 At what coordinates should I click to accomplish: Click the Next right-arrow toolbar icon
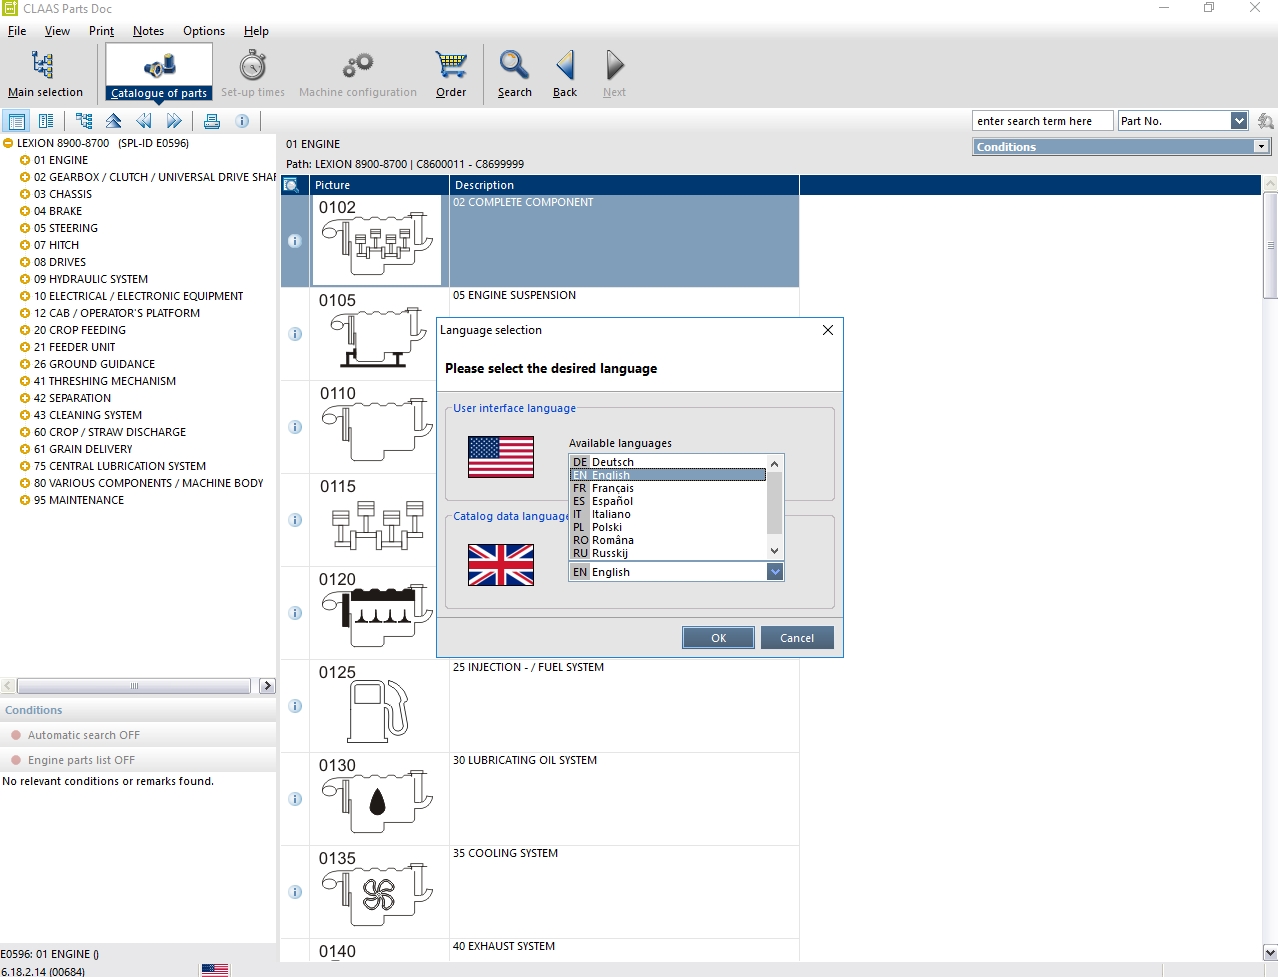pos(614,74)
